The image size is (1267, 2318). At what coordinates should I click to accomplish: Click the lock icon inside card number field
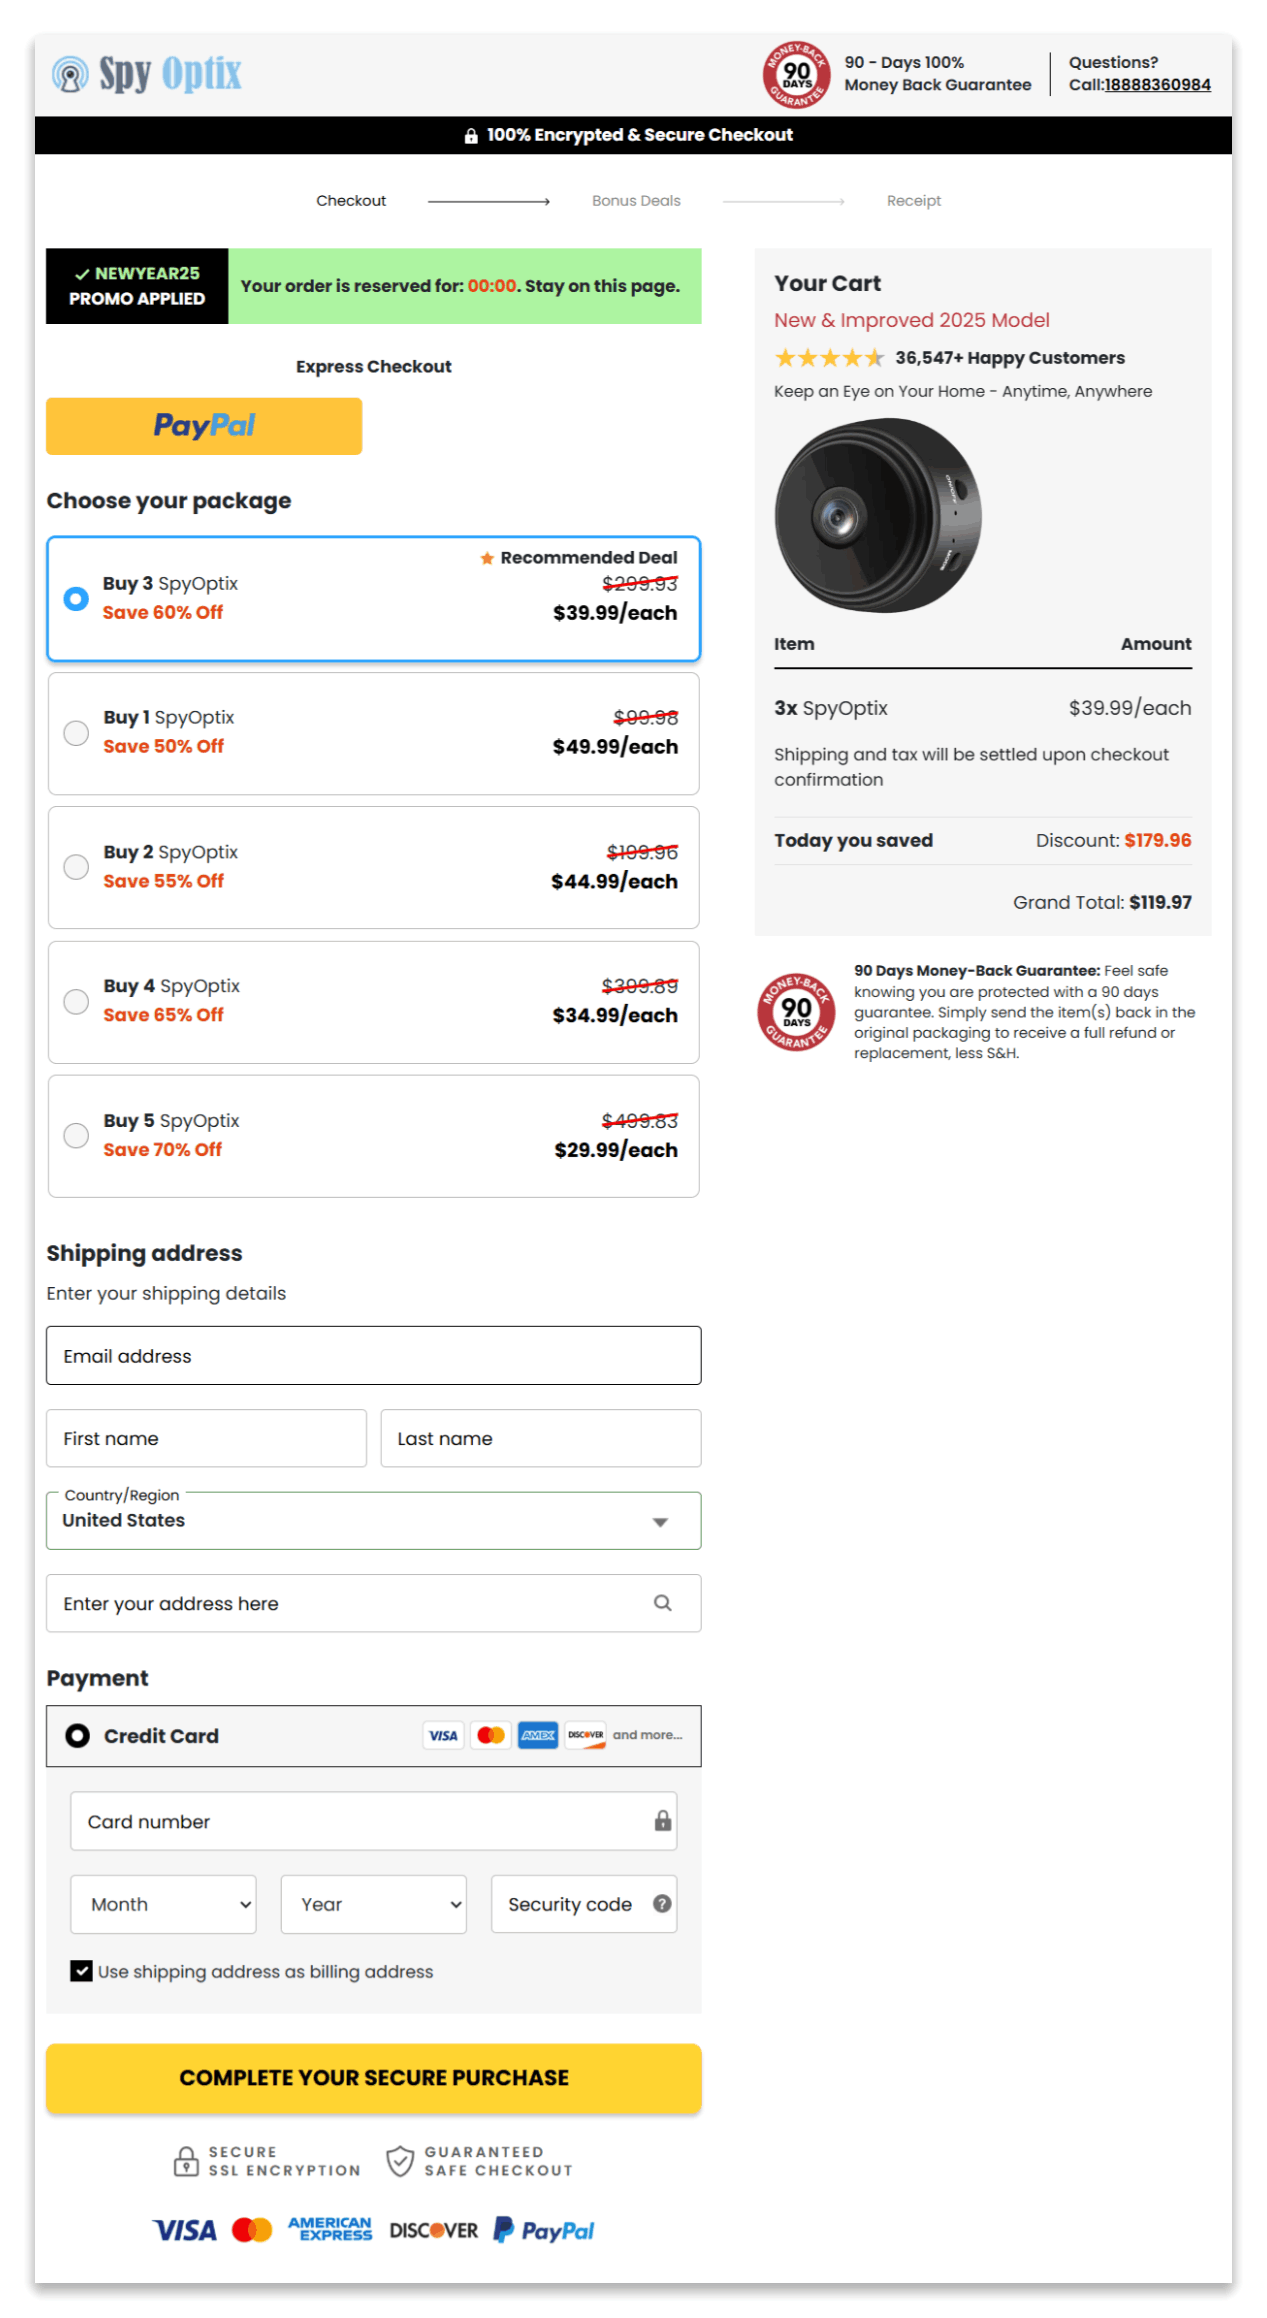tap(663, 1820)
